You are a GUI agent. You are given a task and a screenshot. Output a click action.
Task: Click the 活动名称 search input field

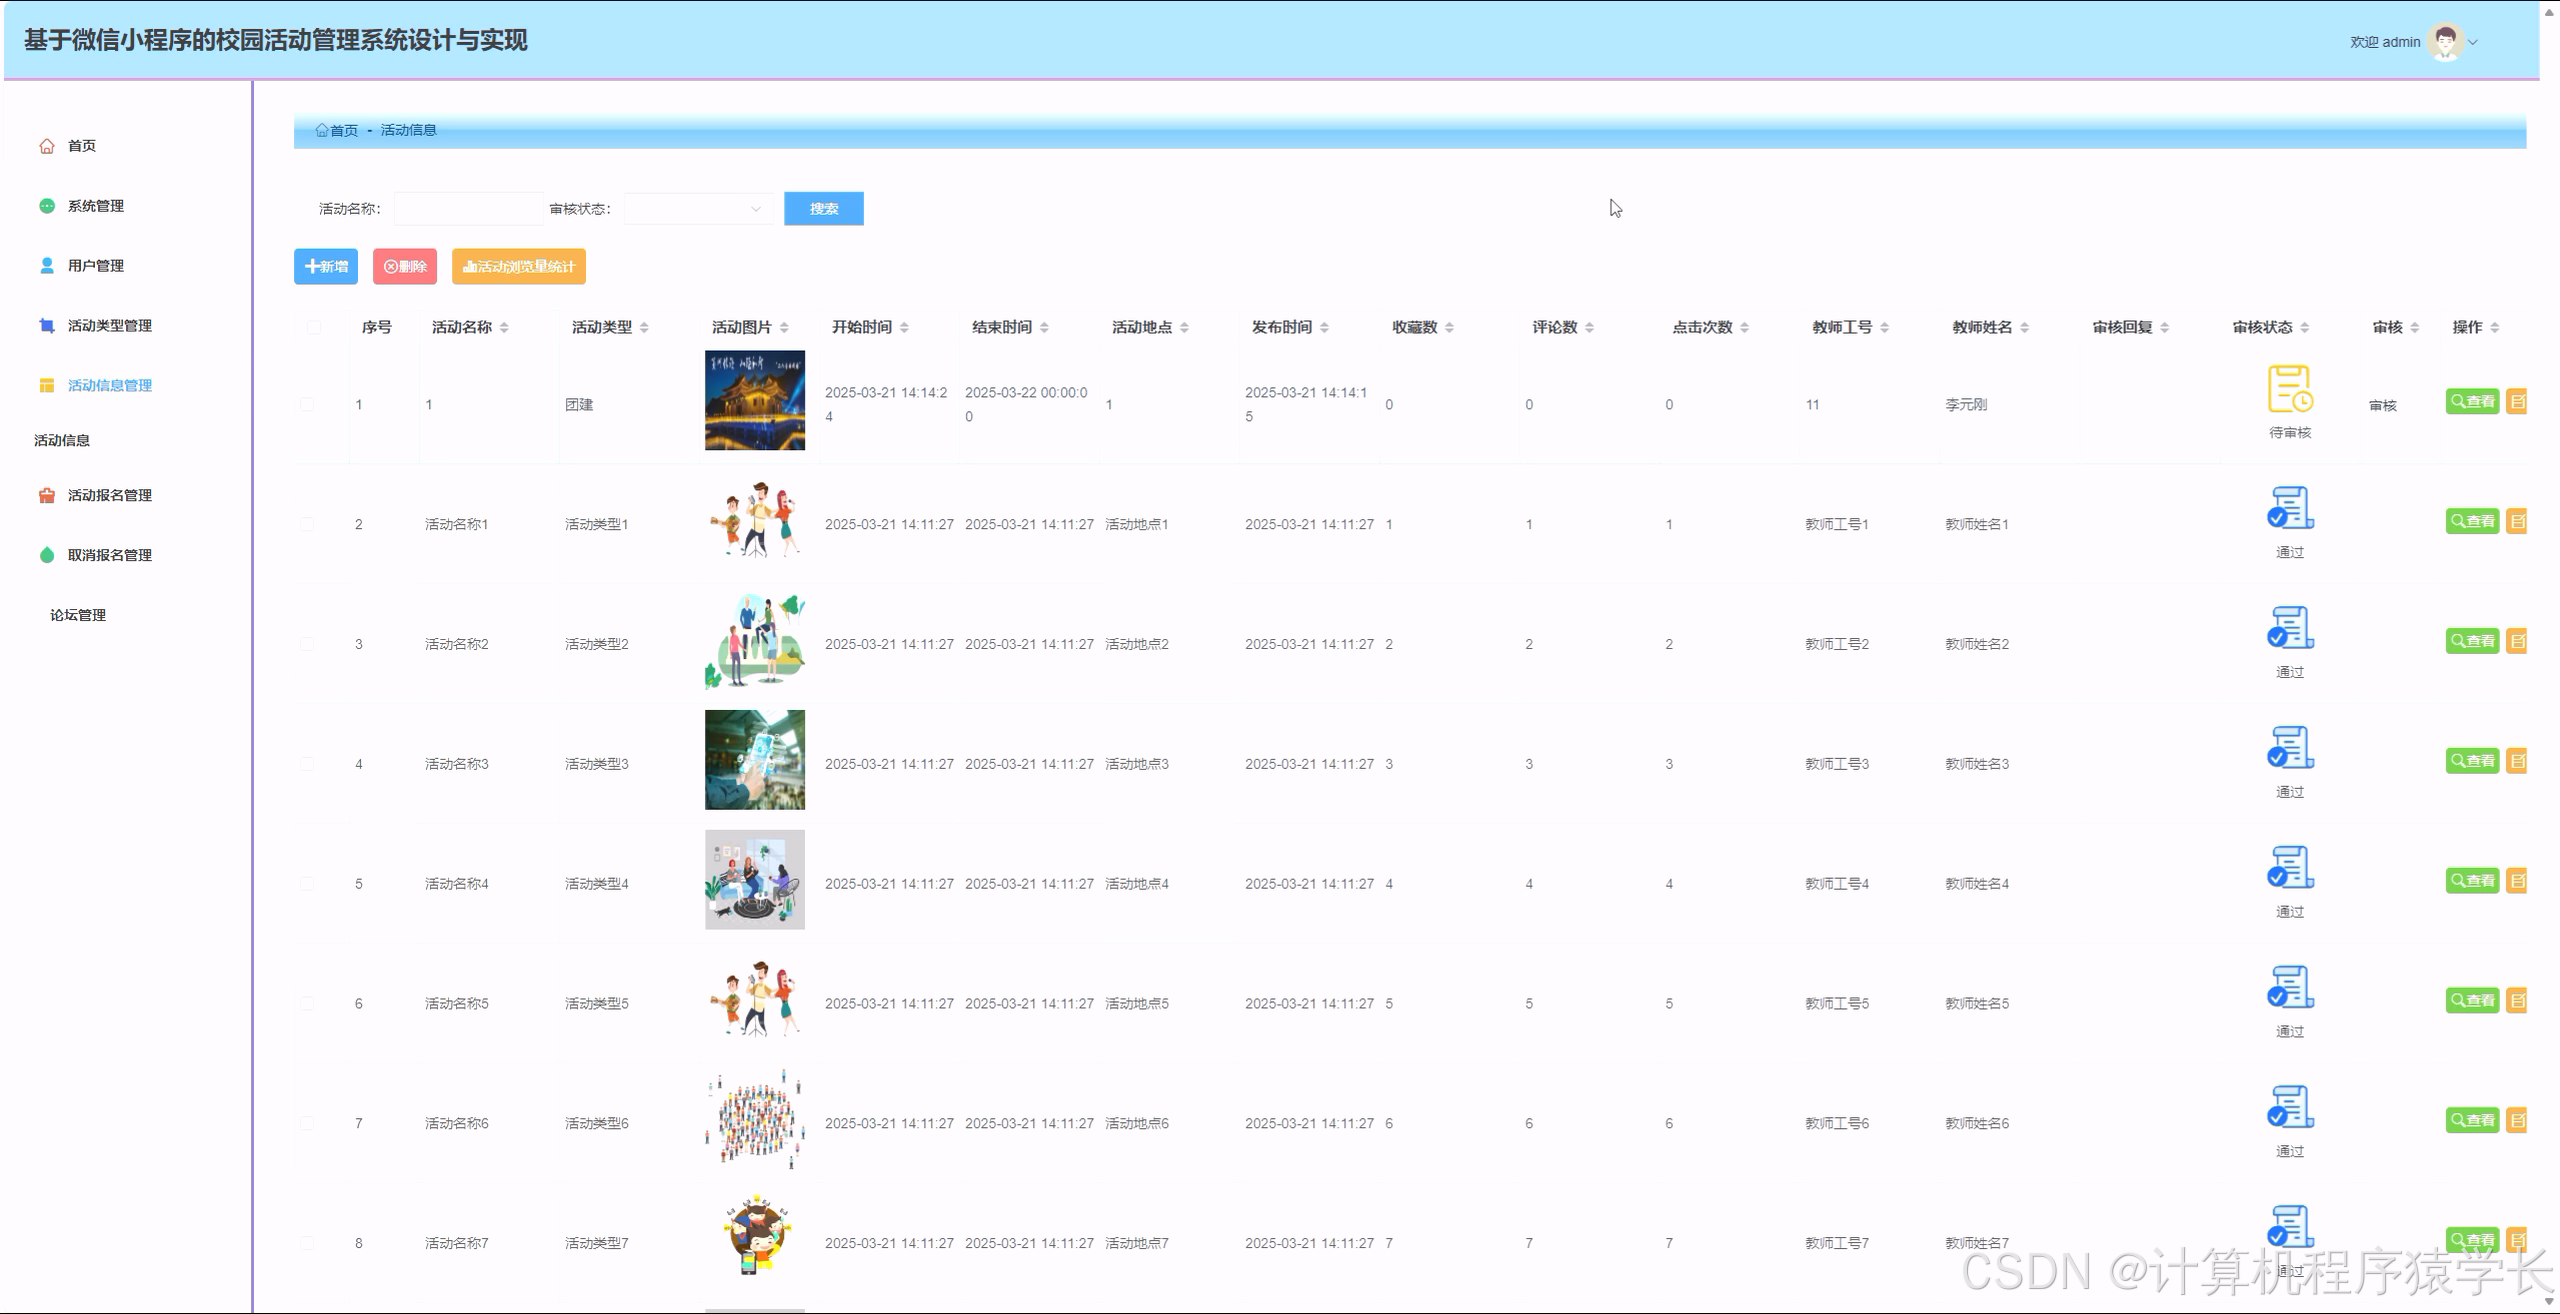[x=467, y=209]
